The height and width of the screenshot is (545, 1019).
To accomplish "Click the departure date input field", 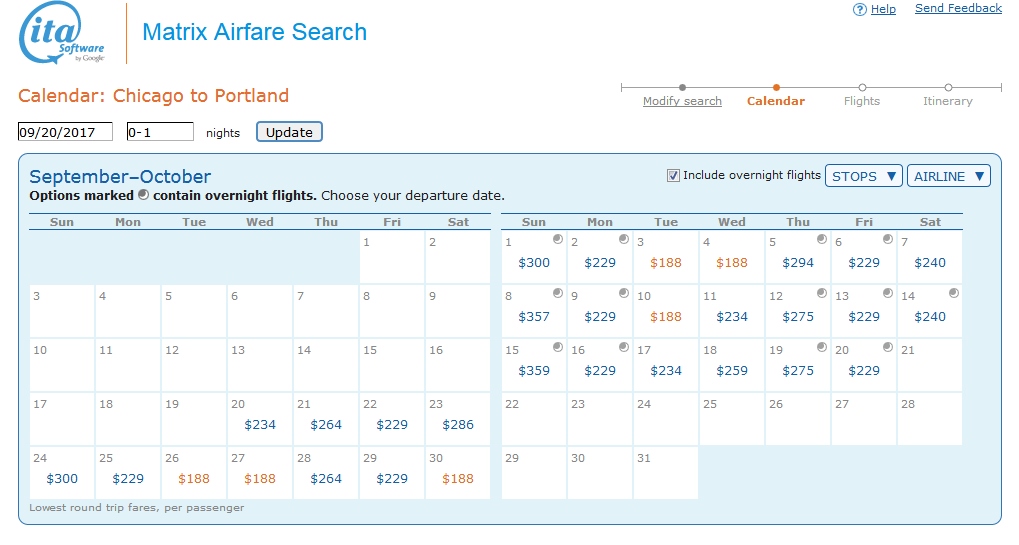I will (66, 132).
